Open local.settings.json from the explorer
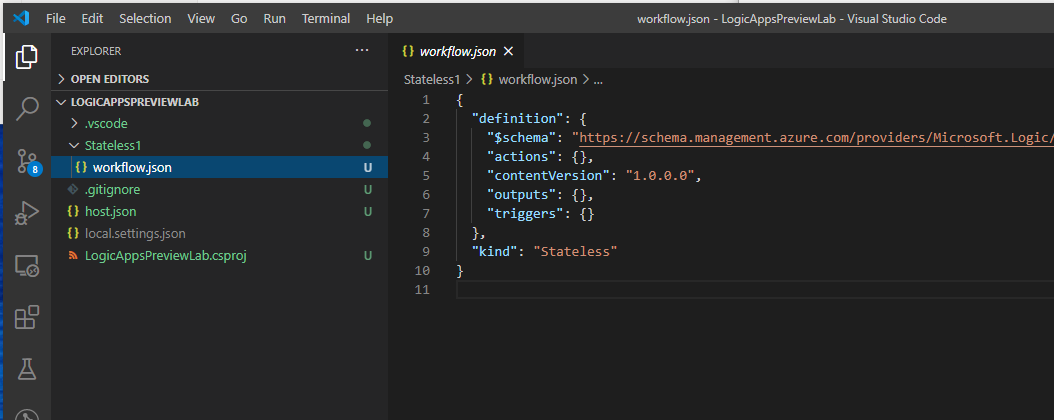 click(x=220, y=234)
